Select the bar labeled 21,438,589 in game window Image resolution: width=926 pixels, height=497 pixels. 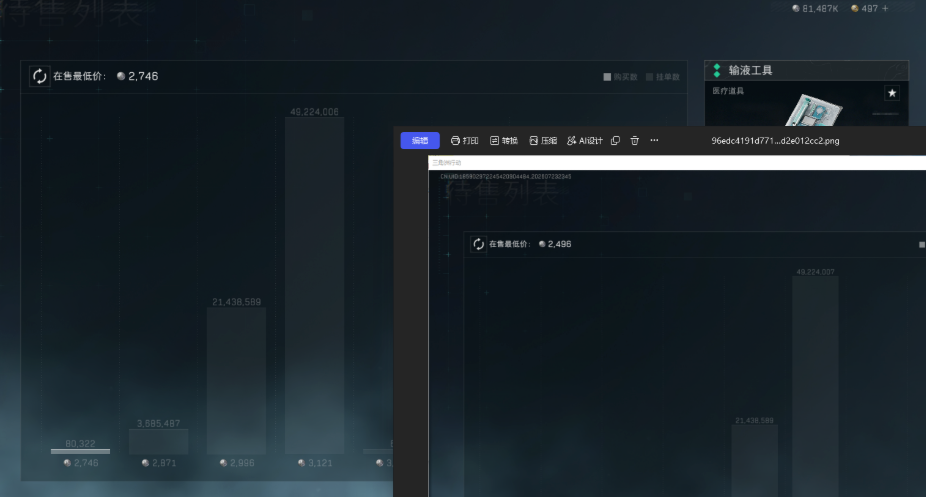click(x=236, y=381)
